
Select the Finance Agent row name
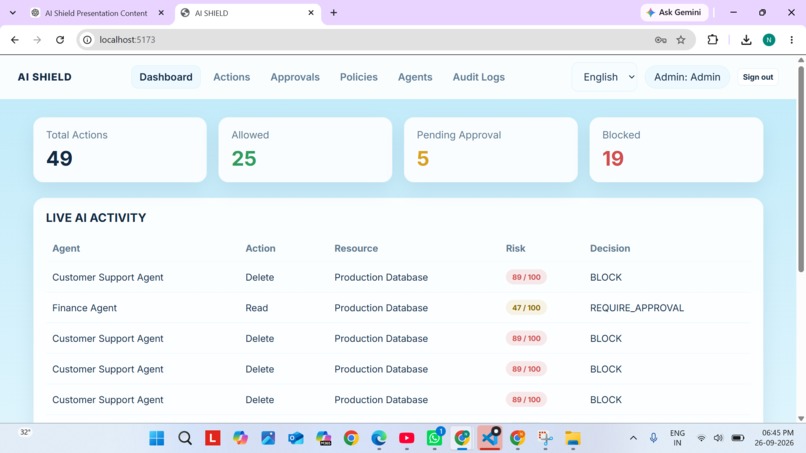[x=84, y=308]
